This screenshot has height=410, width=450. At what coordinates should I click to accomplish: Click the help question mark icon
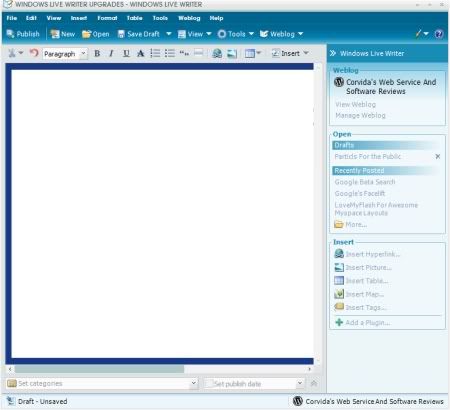pyautogui.click(x=439, y=34)
